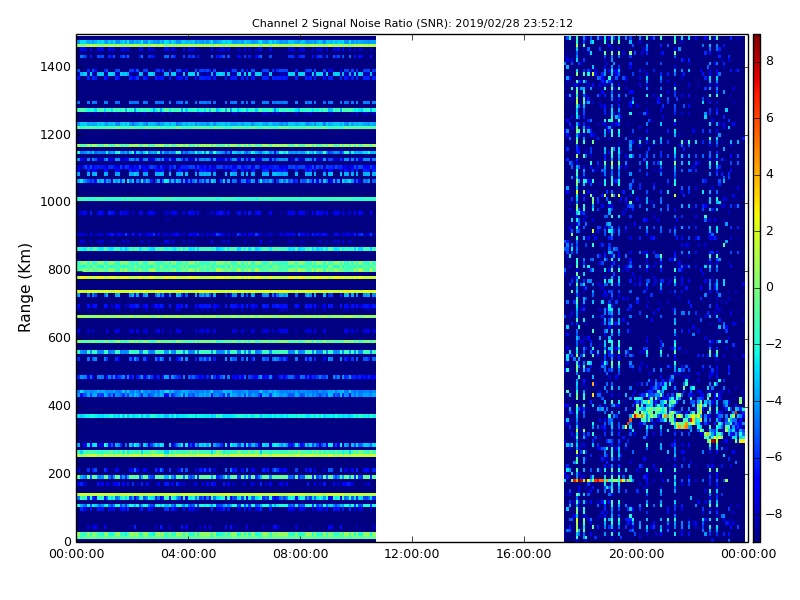
Task: Click the white data gap around 14:00:00
Action: [470, 288]
